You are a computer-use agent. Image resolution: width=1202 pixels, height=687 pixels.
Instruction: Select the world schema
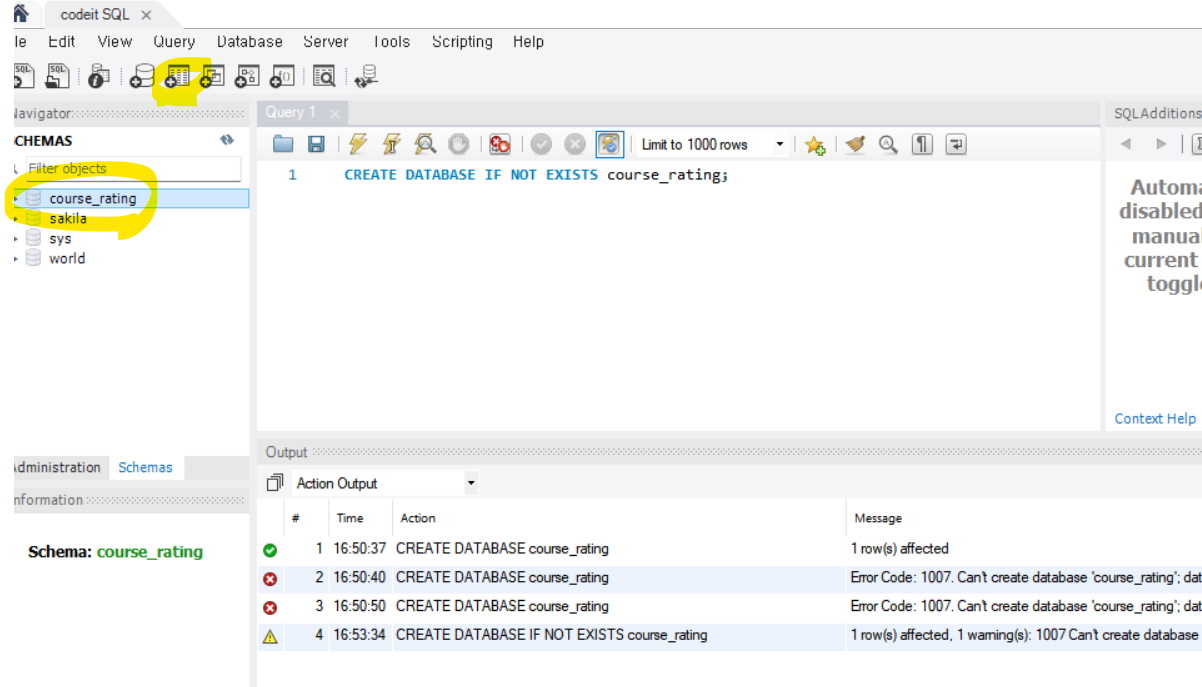67,259
